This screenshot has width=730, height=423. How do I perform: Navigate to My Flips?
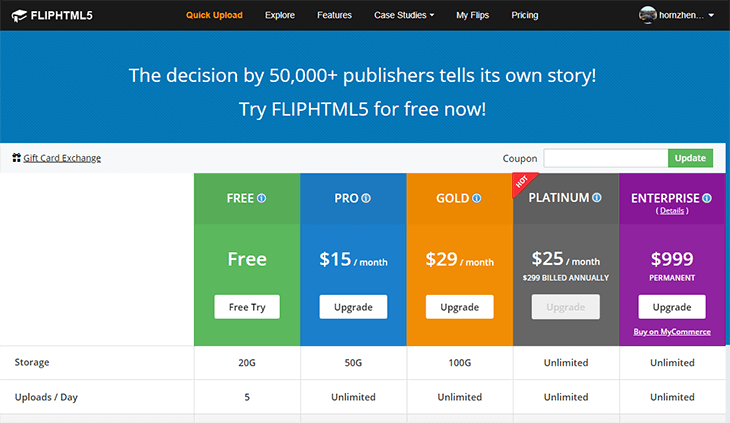coord(473,15)
